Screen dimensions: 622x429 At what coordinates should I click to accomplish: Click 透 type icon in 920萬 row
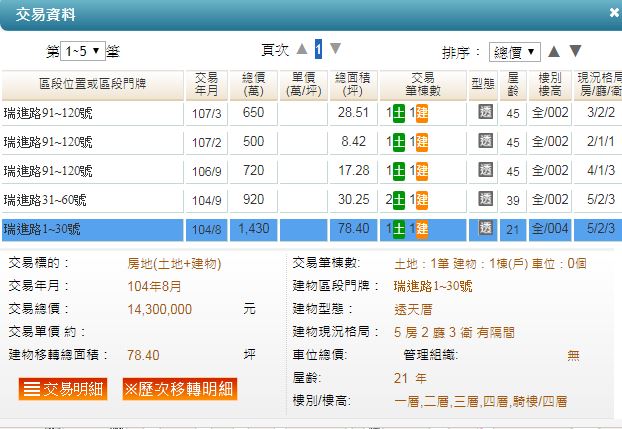pos(486,199)
